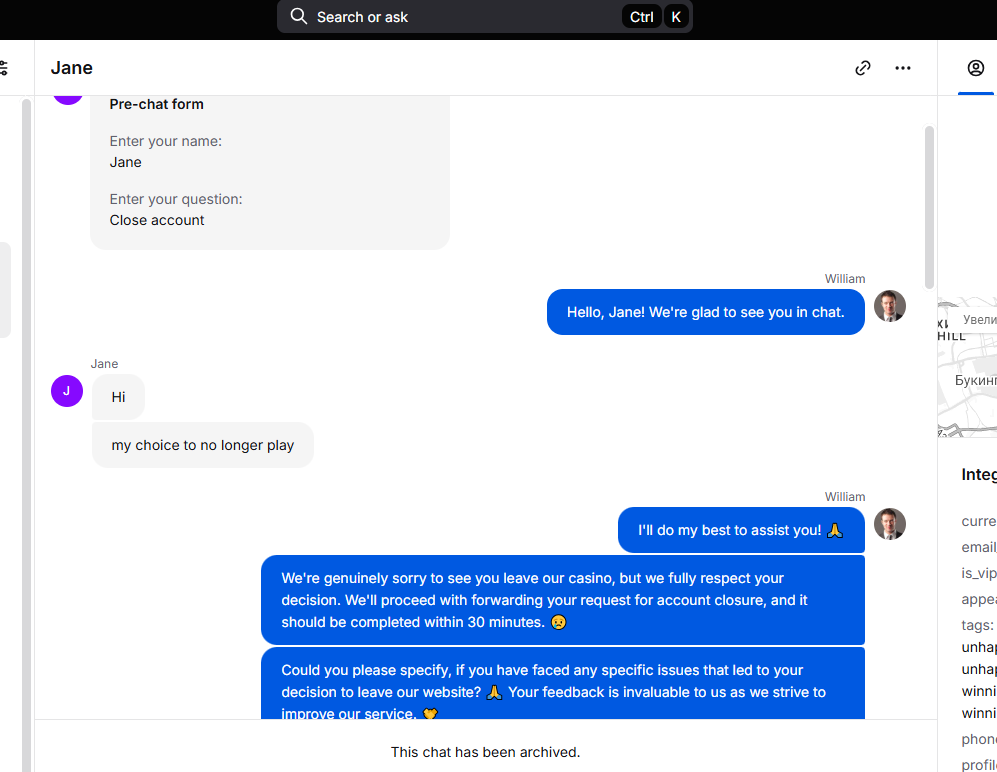This screenshot has width=997, height=772.
Task: Select the Pre-chat form message bubble
Action: click(x=270, y=172)
